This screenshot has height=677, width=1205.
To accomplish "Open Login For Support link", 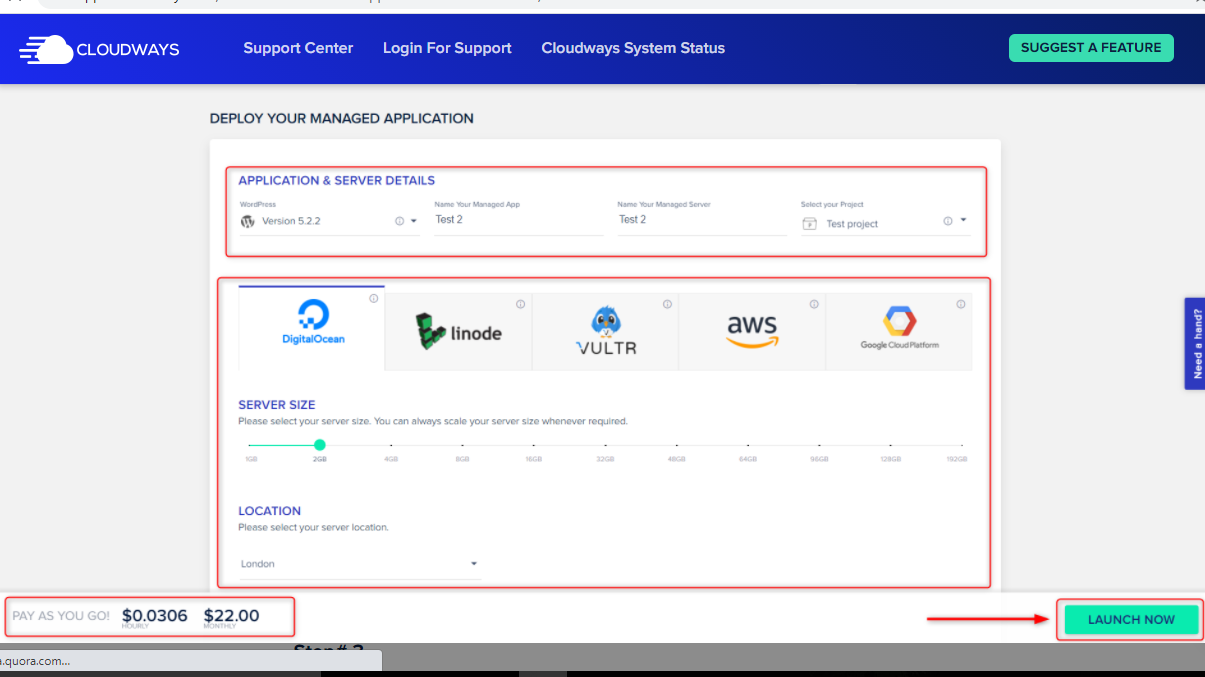I will pos(447,48).
